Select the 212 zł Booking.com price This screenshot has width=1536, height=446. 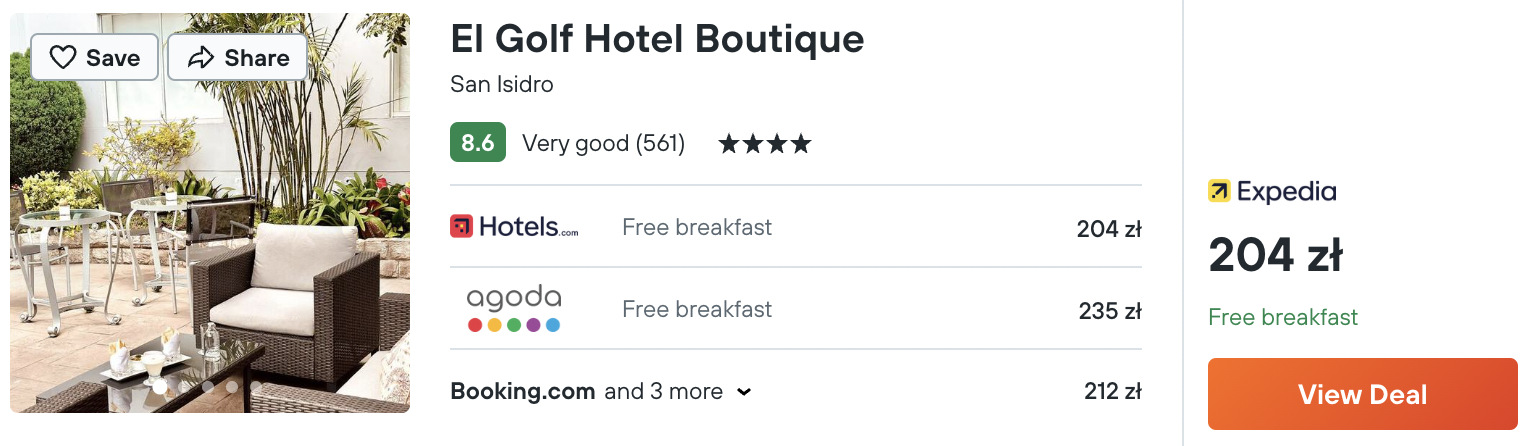(1113, 391)
